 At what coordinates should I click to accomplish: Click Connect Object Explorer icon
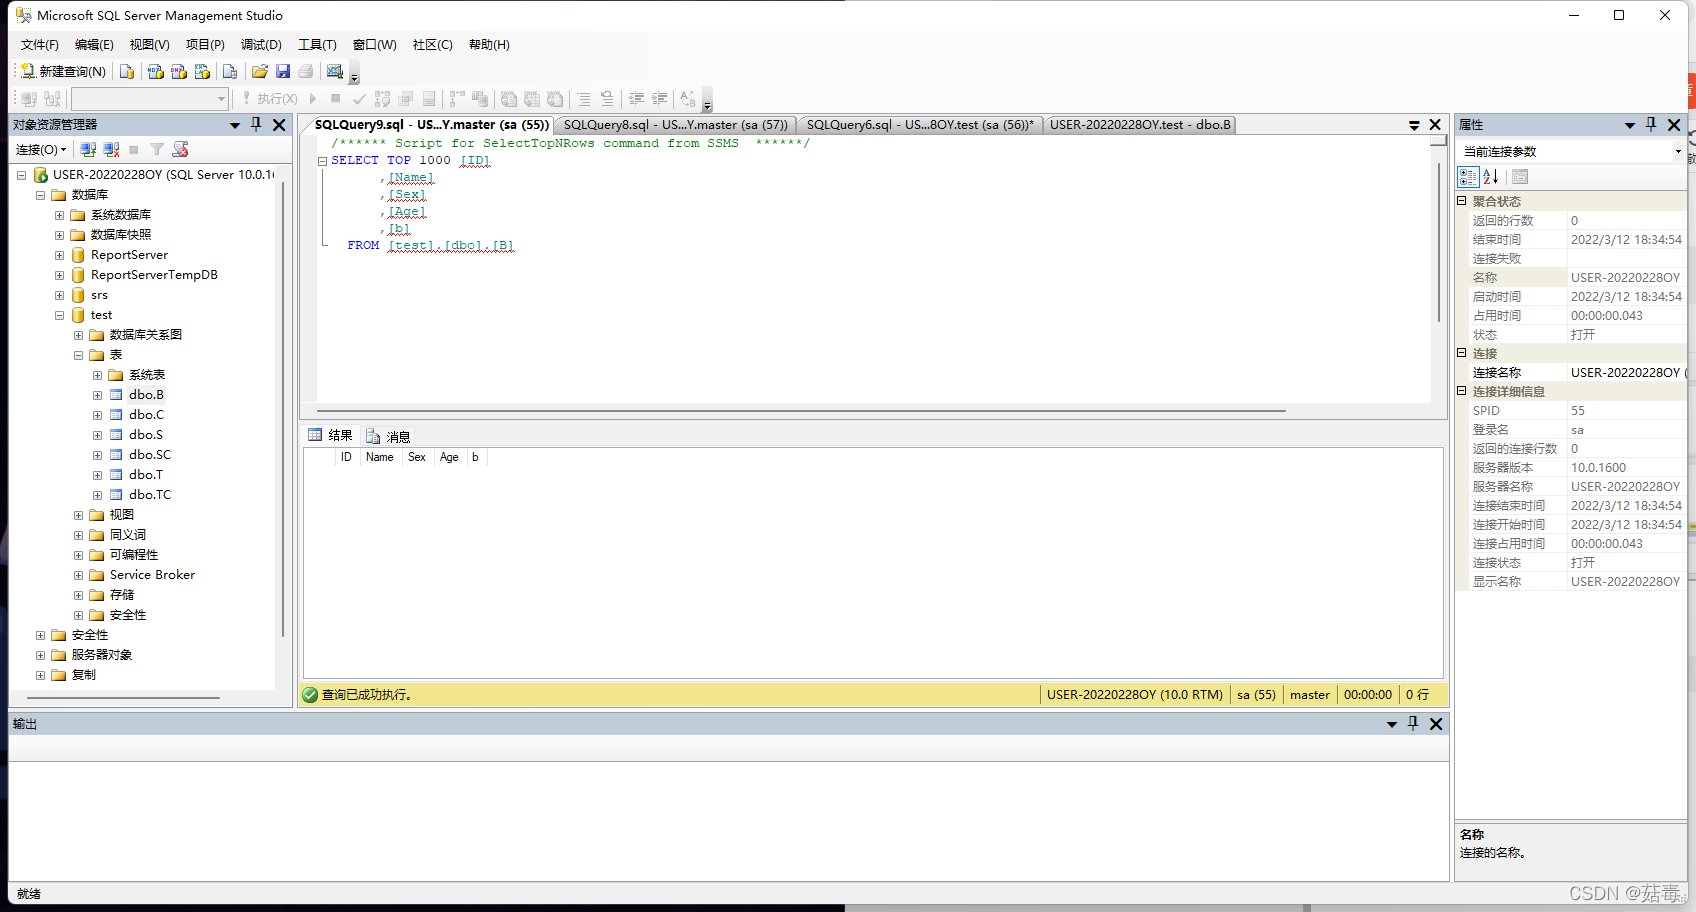click(88, 149)
